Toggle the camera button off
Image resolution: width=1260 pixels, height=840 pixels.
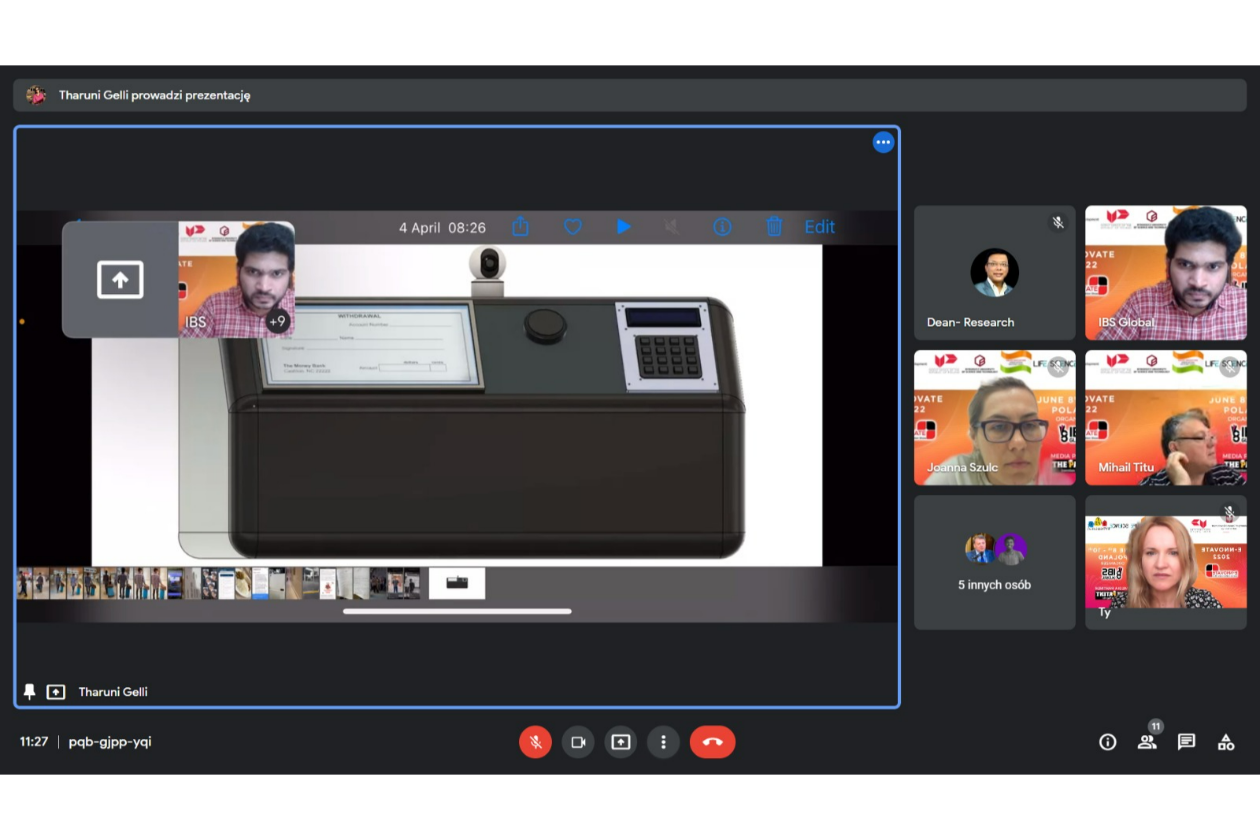[x=578, y=742]
